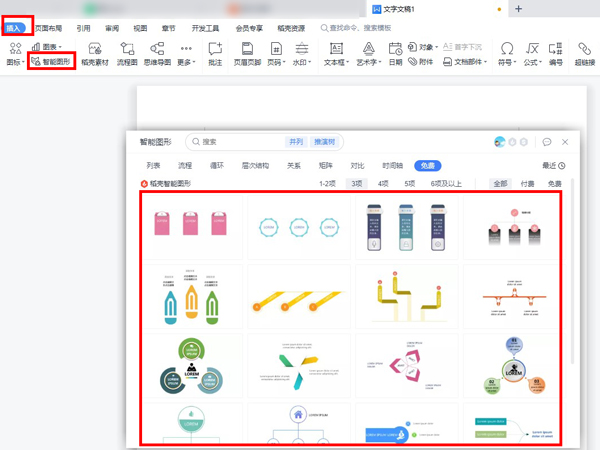This screenshot has height=450, width=600.
Task: Open the 思维导图 mind map tool
Action: [157, 53]
